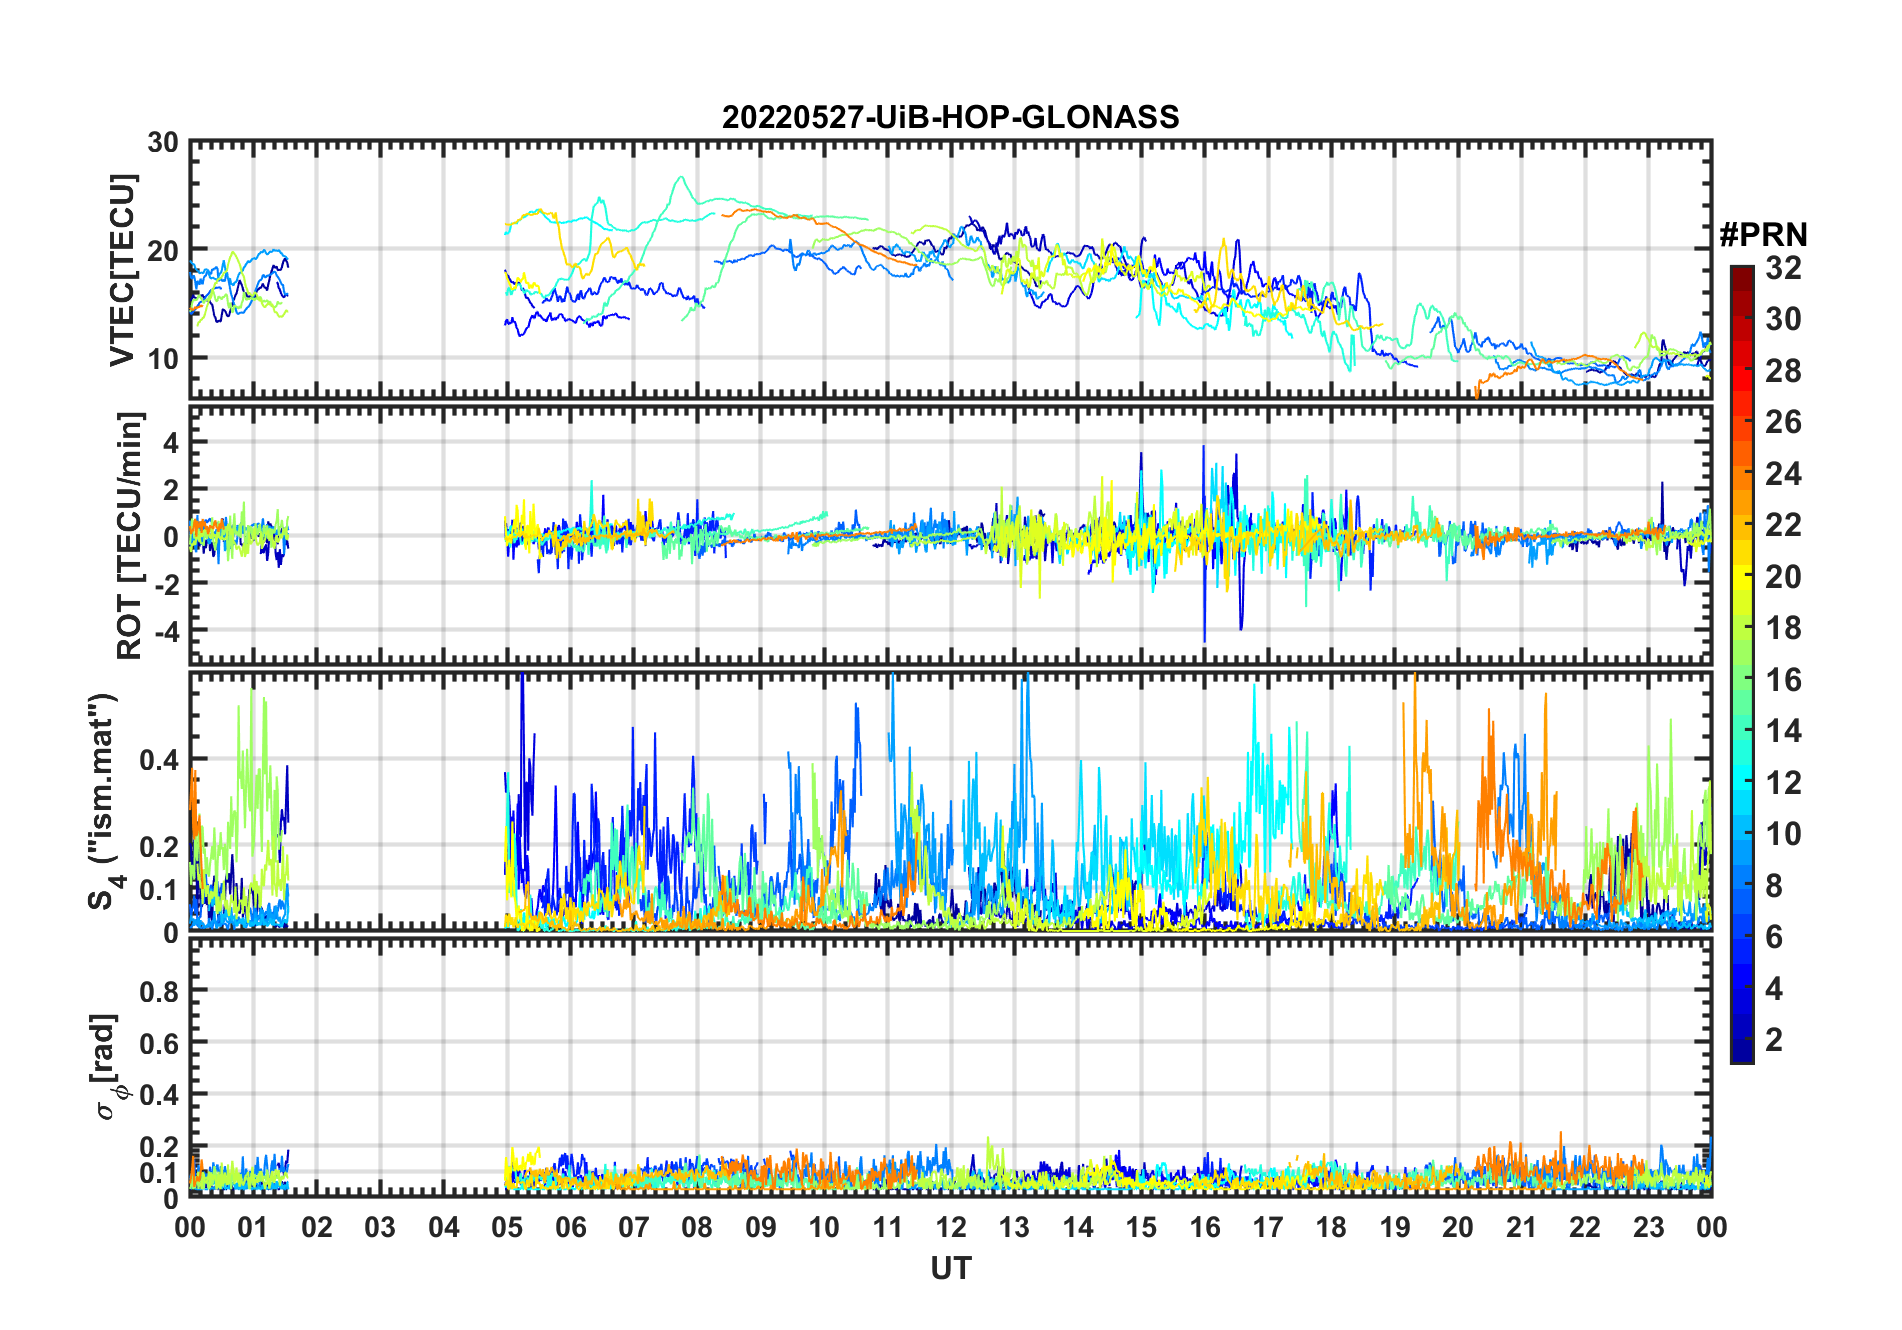
Task: Click colorbar tick label 24
Action: click(1784, 473)
